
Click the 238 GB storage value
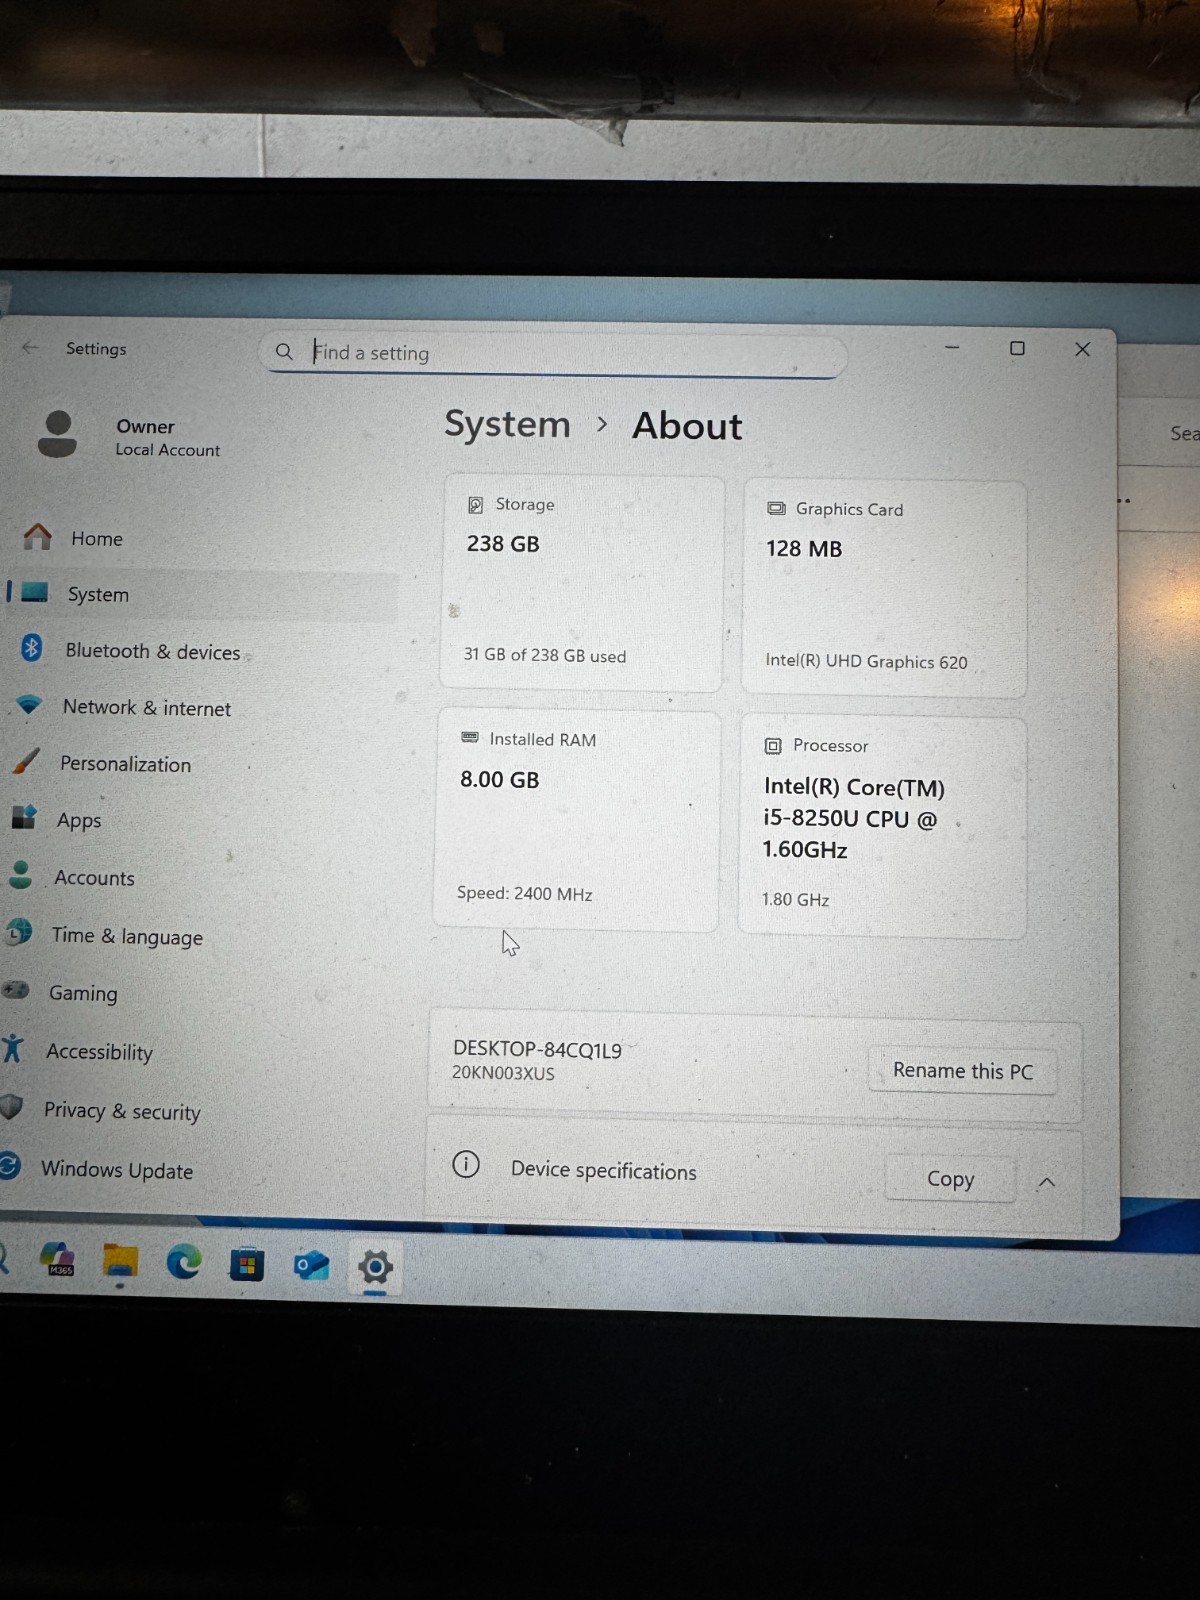[503, 544]
